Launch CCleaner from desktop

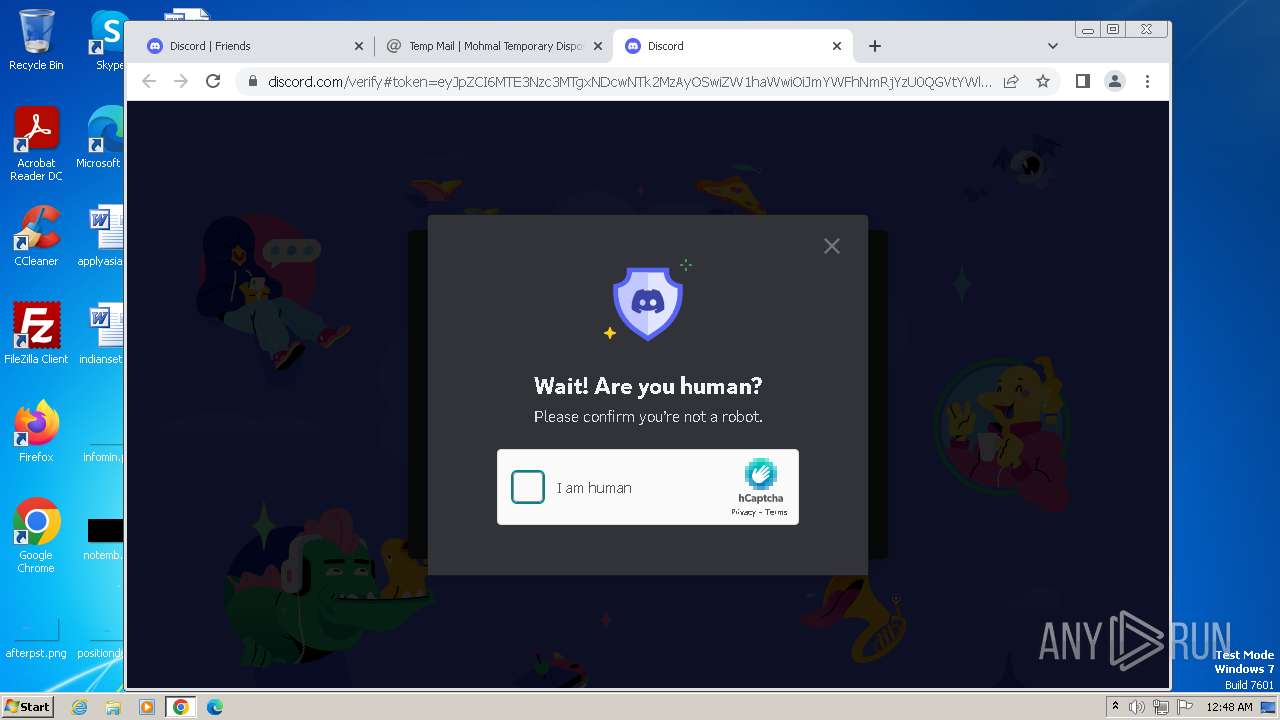36,235
